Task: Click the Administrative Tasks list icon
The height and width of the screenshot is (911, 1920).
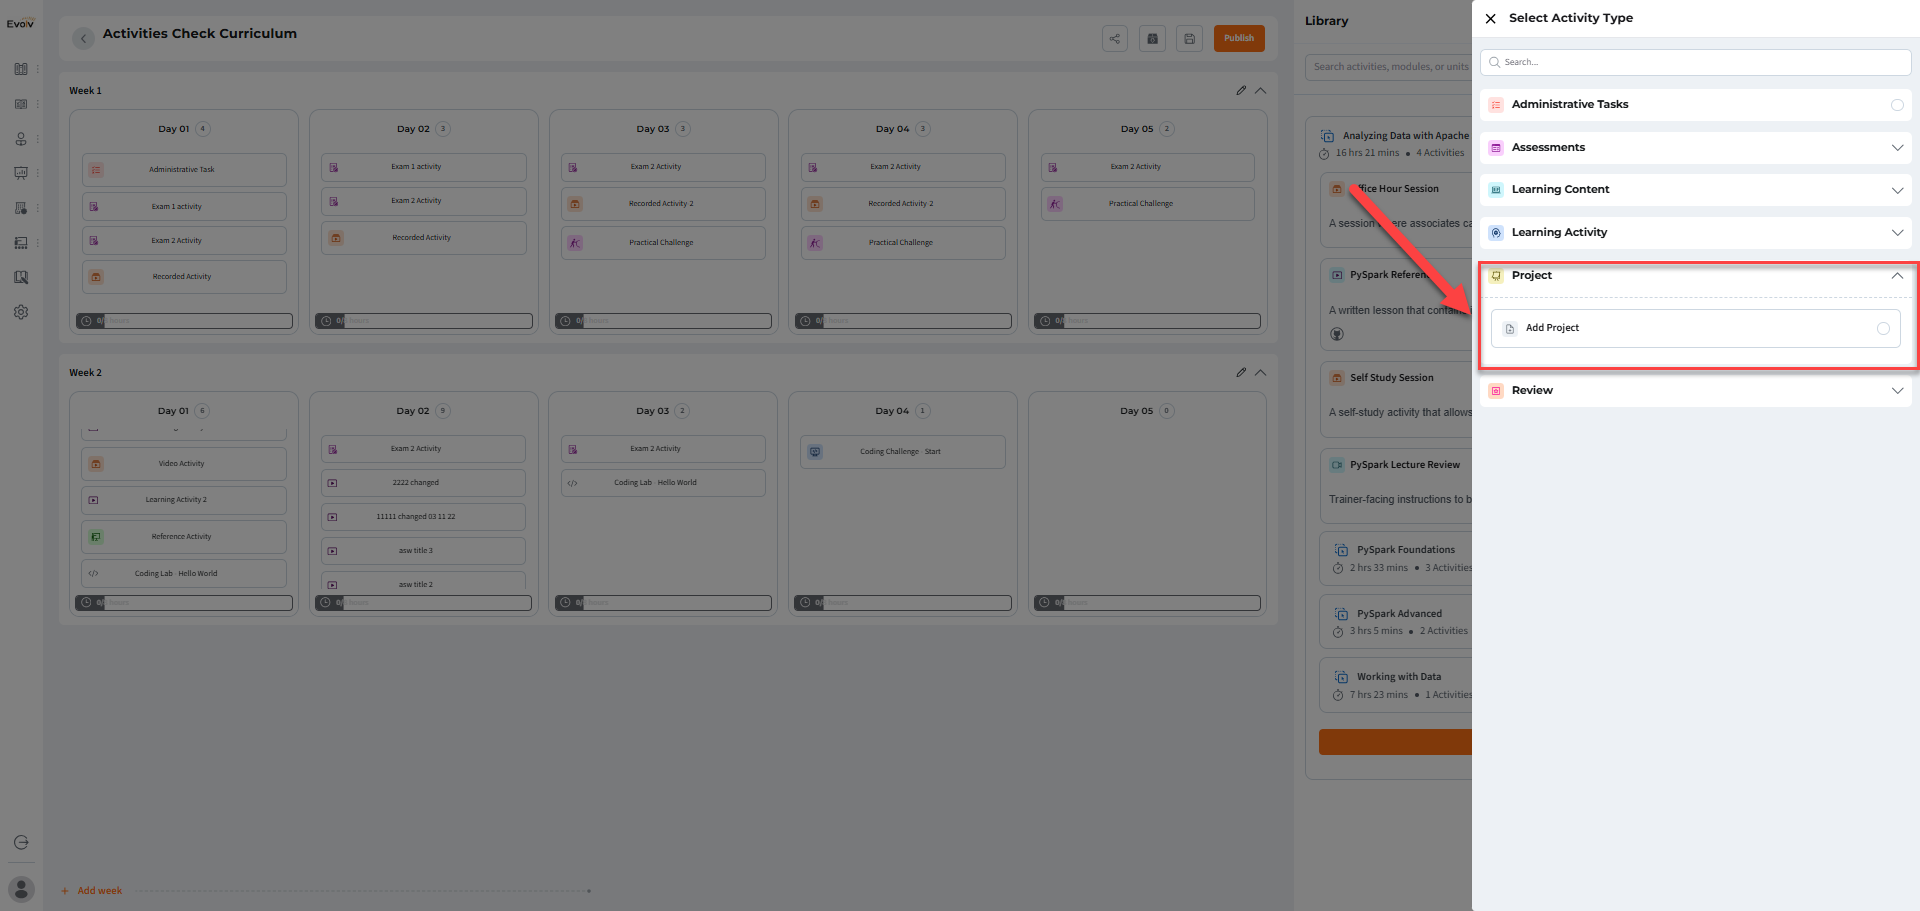Action: pyautogui.click(x=1496, y=105)
